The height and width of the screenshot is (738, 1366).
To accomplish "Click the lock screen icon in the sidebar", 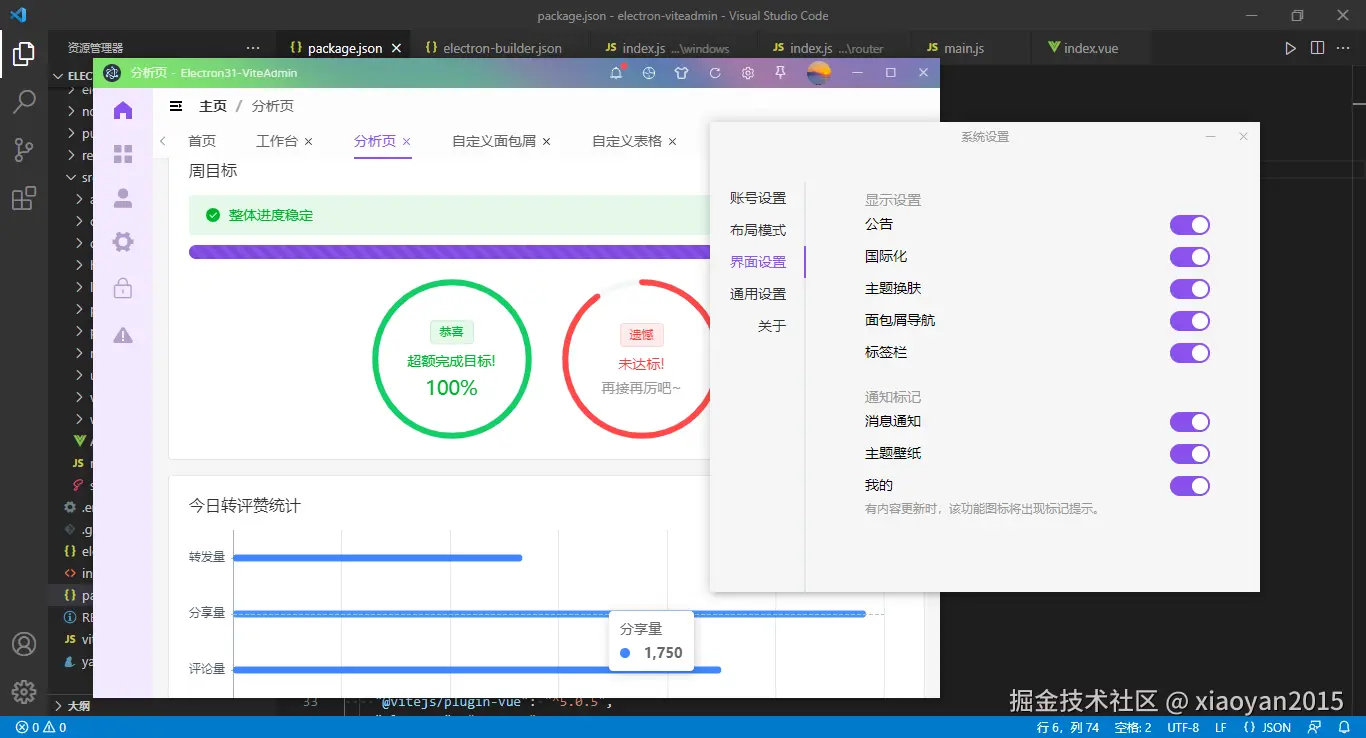I will click(122, 287).
